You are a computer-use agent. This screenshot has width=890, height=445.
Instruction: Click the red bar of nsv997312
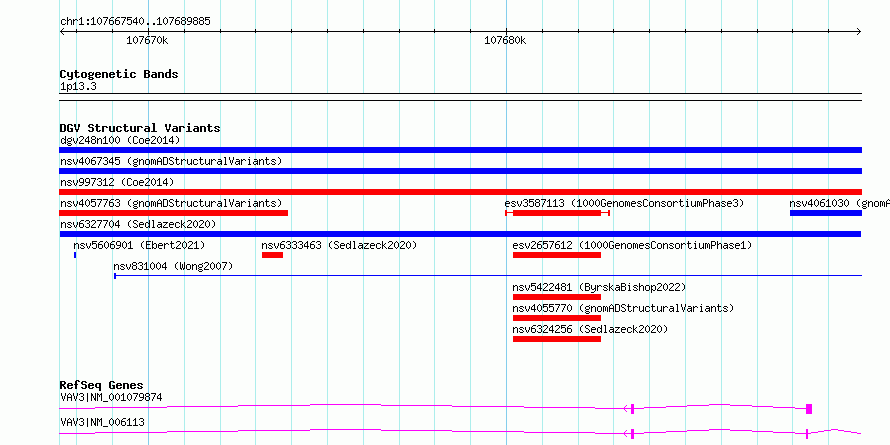pos(460,192)
